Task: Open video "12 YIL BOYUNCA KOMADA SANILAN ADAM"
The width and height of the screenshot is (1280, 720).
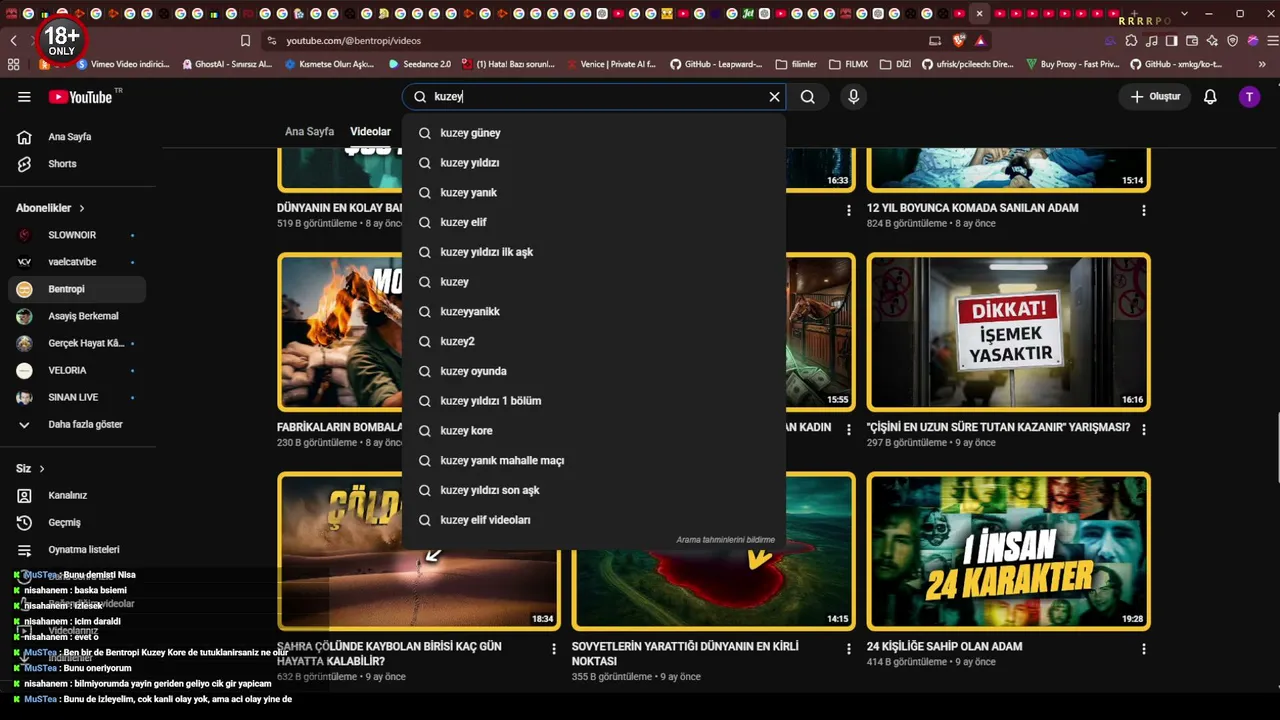Action: point(972,208)
